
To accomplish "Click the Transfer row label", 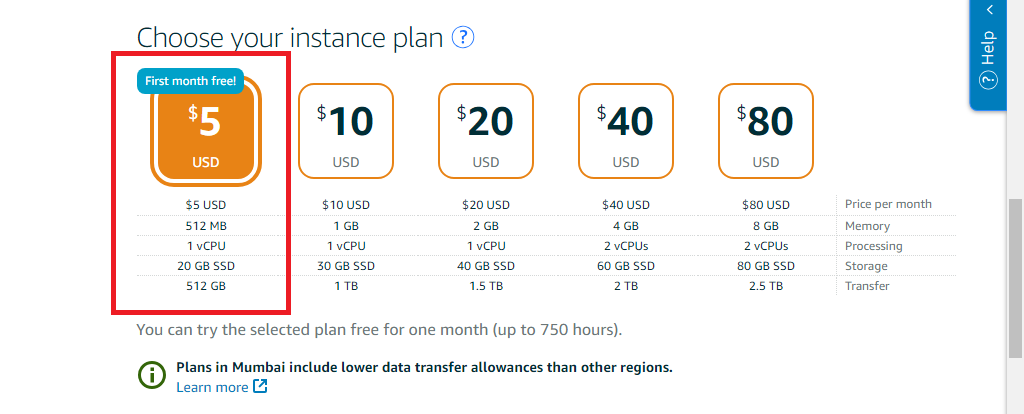I will (x=867, y=286).
